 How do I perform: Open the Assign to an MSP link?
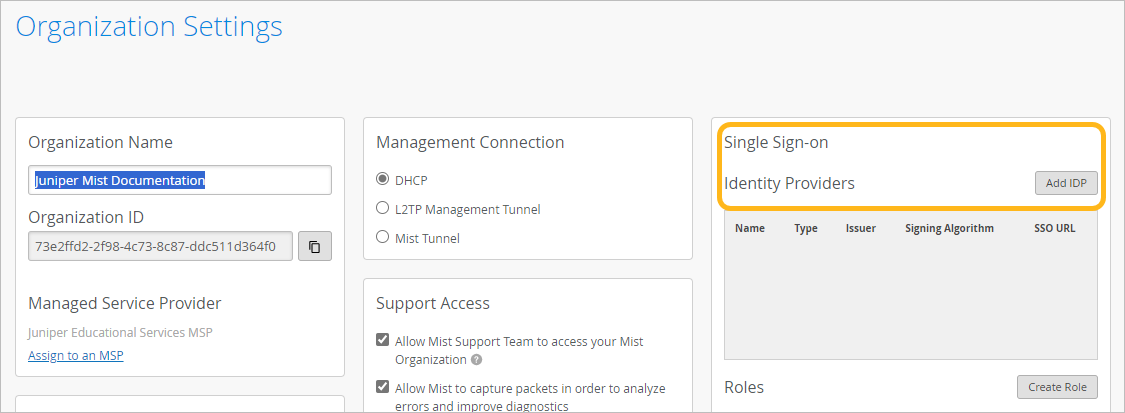tap(76, 356)
